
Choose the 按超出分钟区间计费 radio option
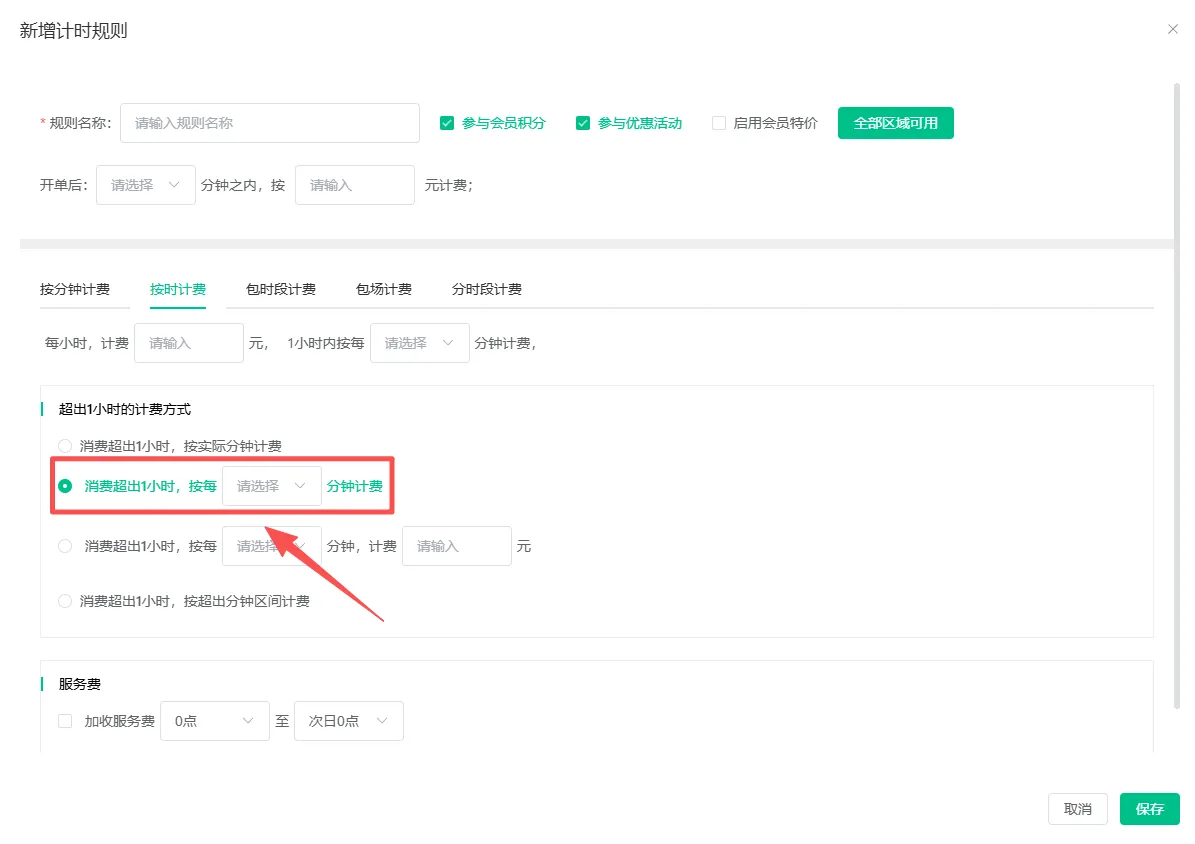tap(65, 601)
